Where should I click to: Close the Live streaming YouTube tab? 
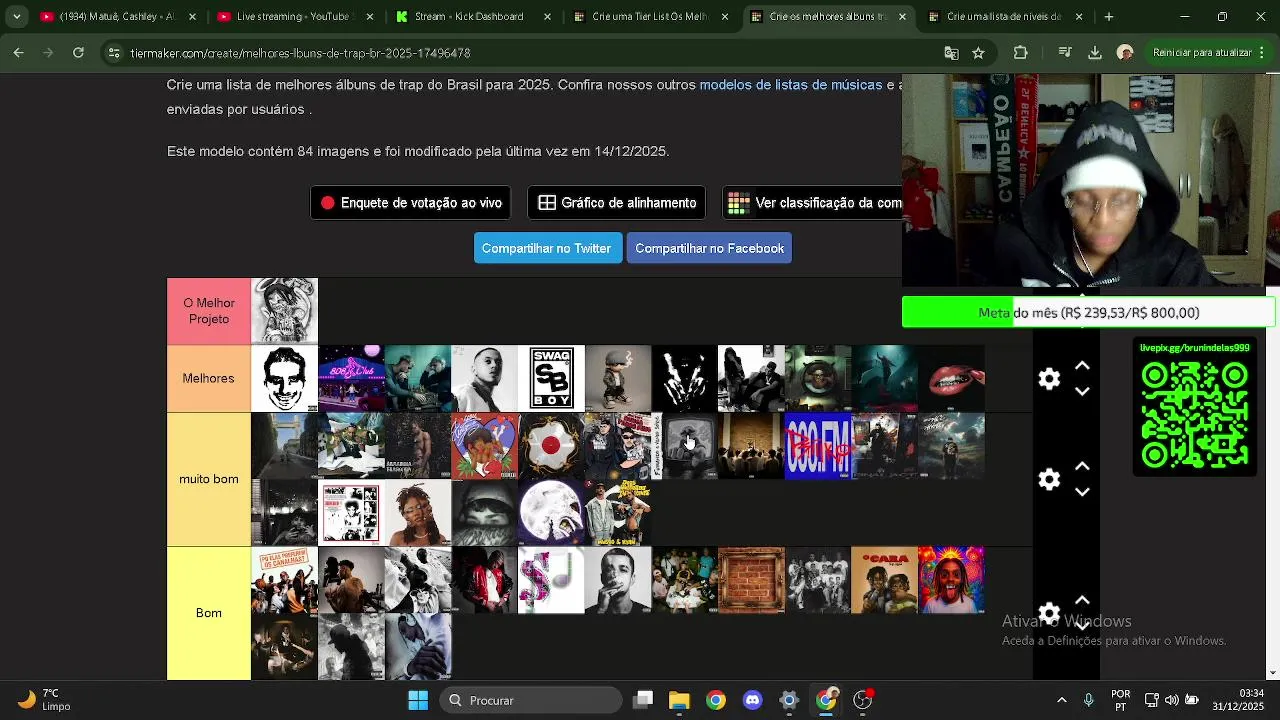pos(370,17)
